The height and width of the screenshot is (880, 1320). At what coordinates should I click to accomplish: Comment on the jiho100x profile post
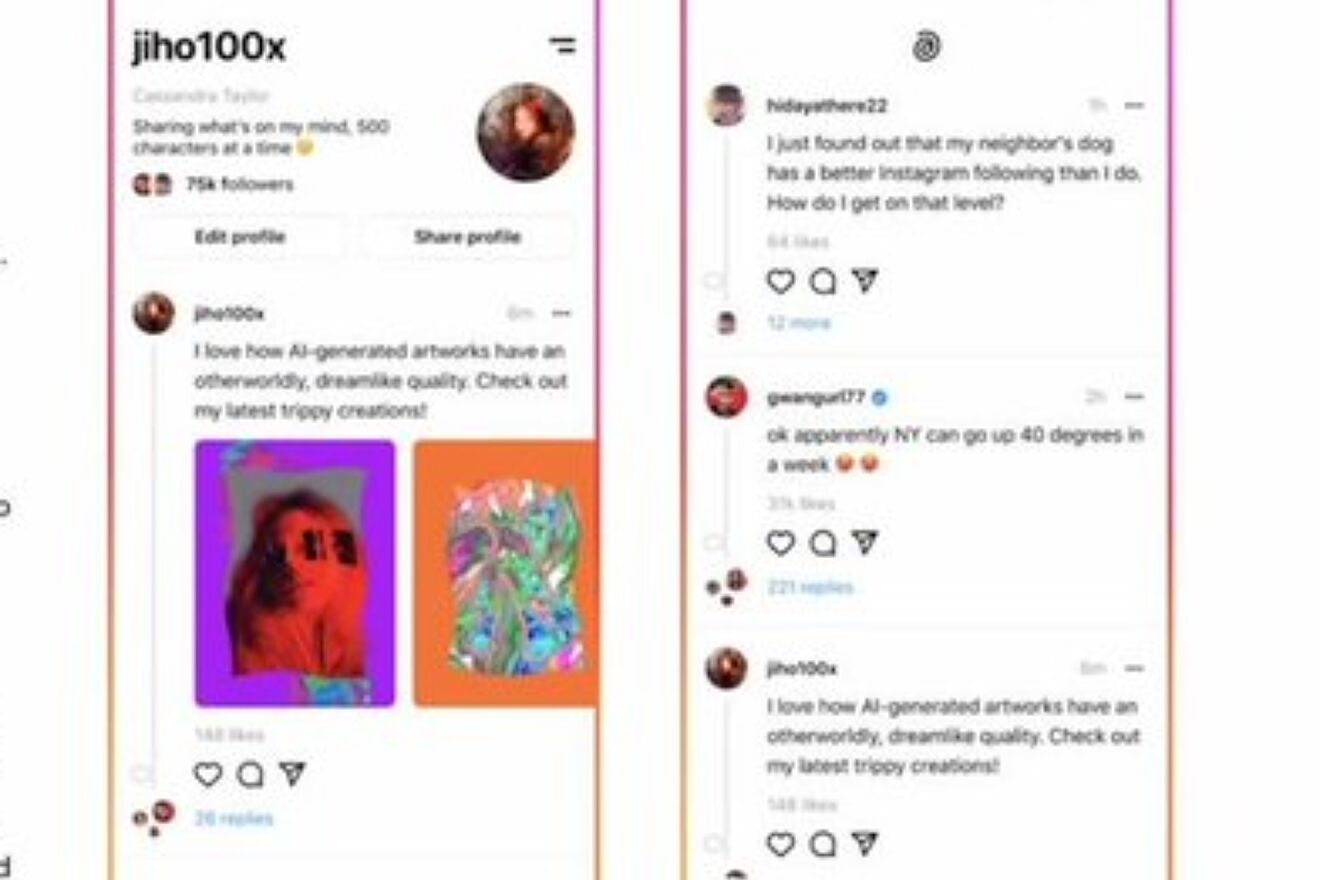coord(250,774)
